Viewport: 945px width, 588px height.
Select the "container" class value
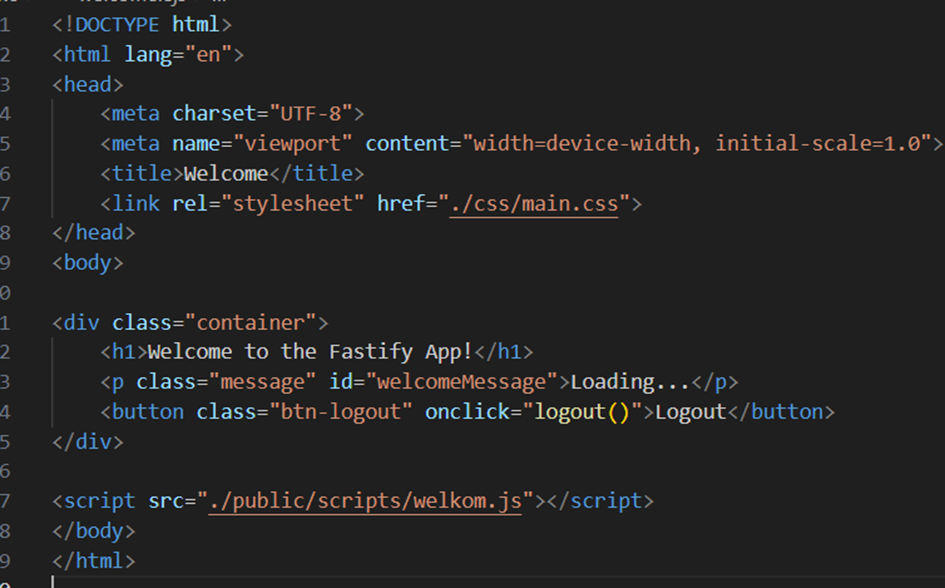click(x=251, y=322)
